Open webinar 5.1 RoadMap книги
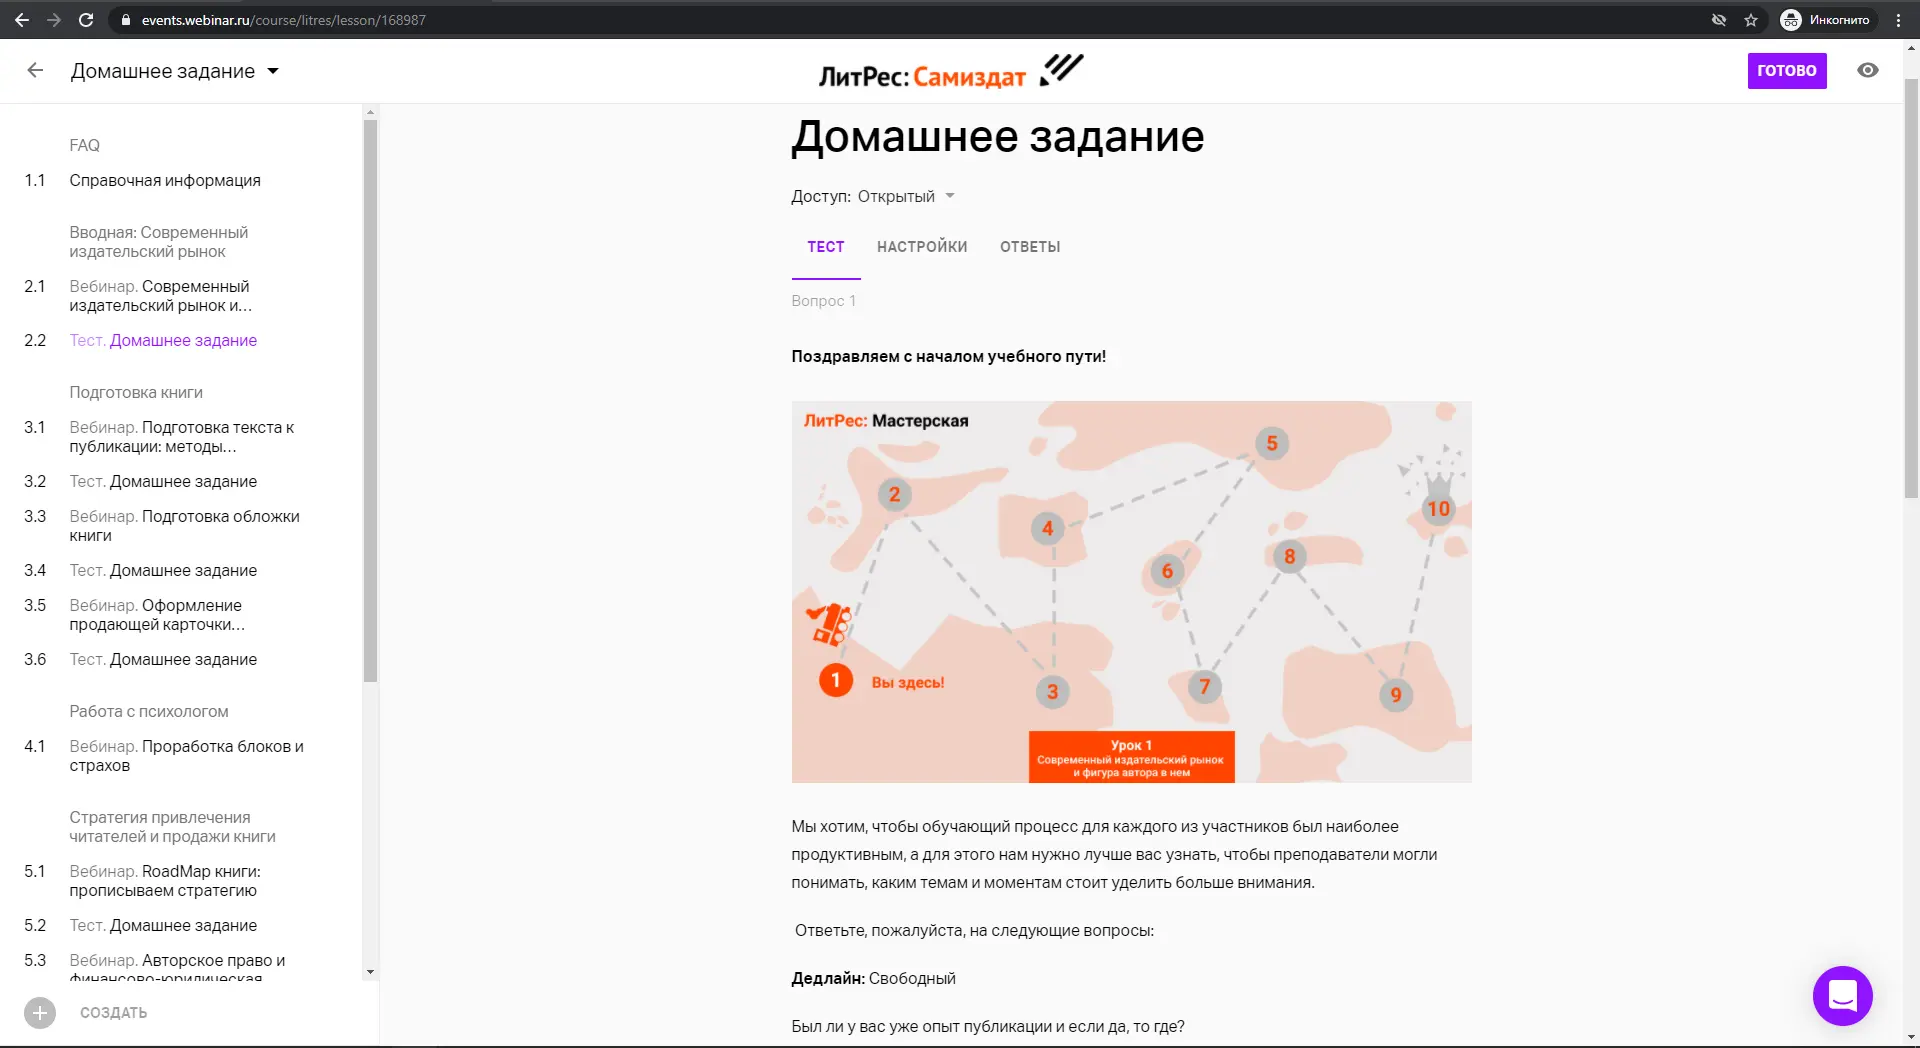The image size is (1920, 1048). tap(165, 881)
